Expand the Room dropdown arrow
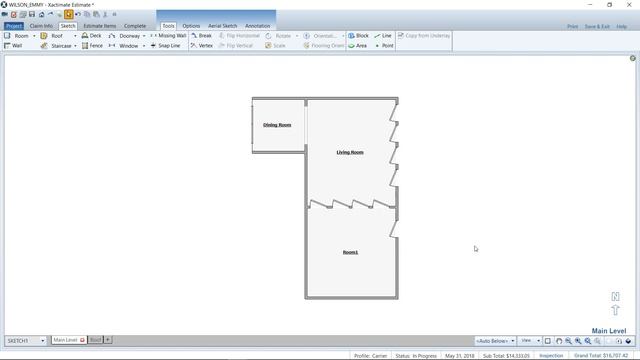 pyautogui.click(x=34, y=36)
